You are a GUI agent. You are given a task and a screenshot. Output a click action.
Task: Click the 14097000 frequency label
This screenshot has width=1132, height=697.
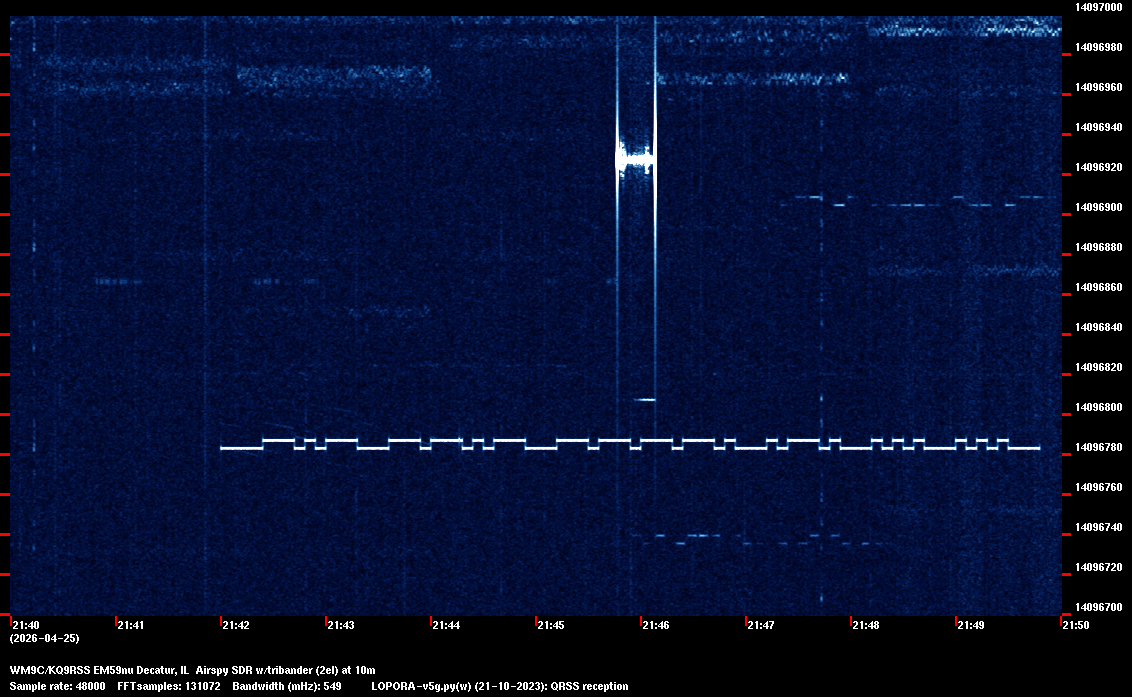[x=1097, y=7]
